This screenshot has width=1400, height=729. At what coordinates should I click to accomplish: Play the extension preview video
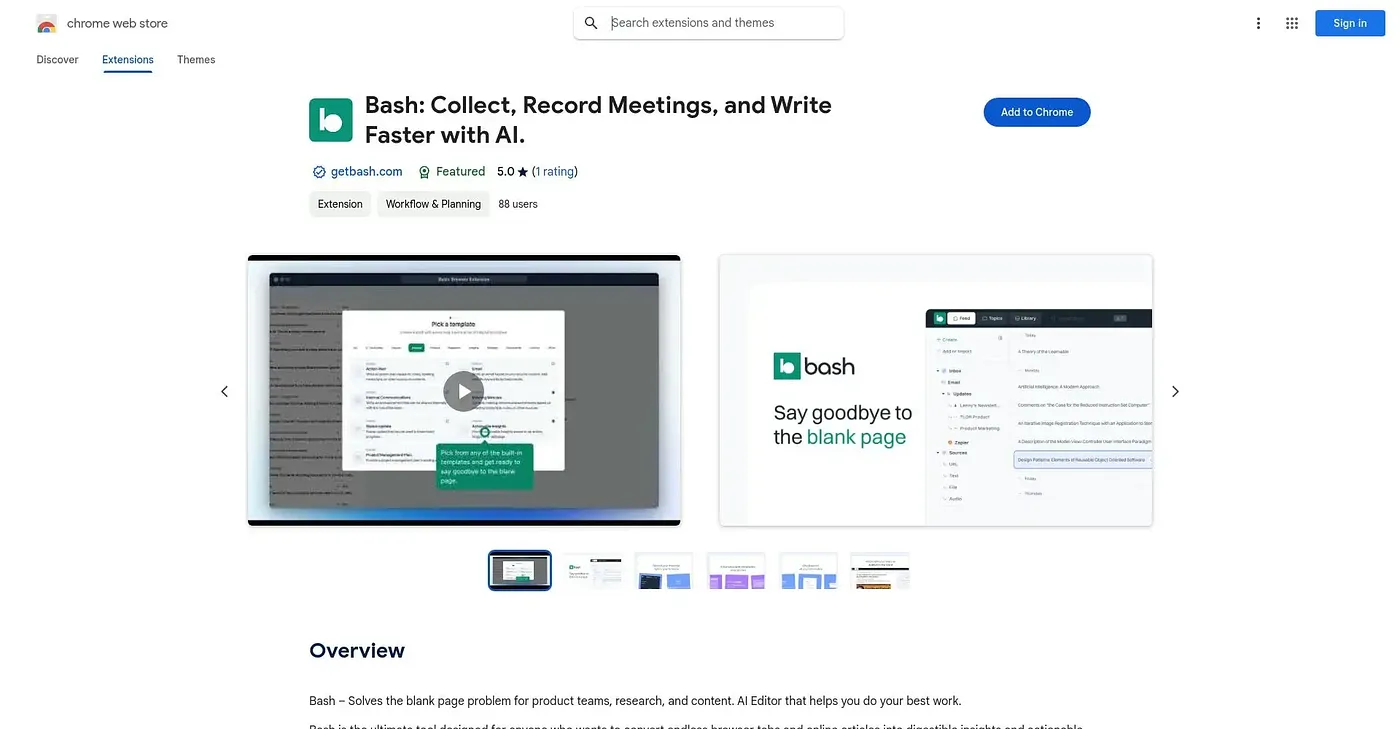pyautogui.click(x=463, y=391)
